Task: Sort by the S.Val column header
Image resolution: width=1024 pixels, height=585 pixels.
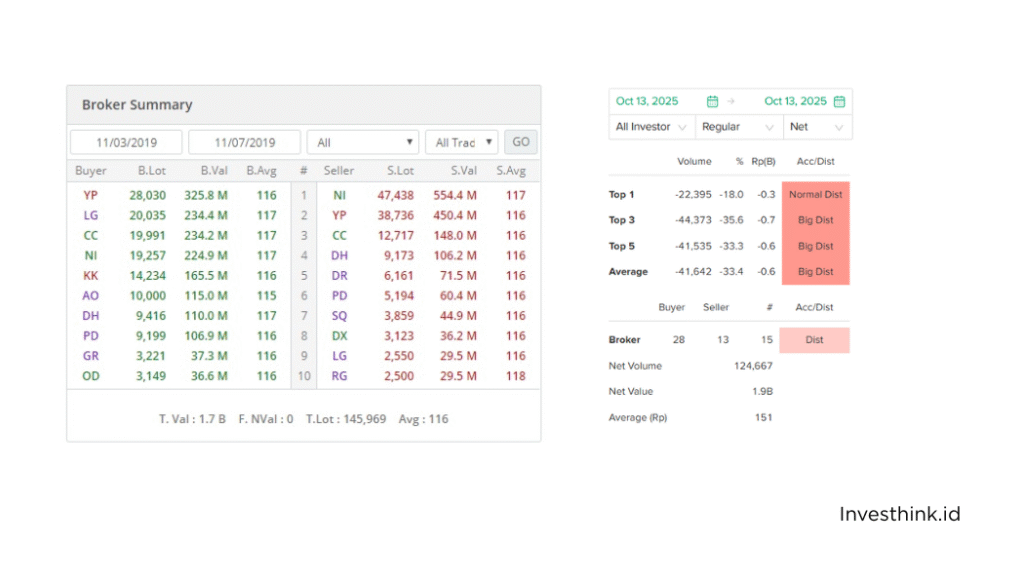Action: [463, 171]
